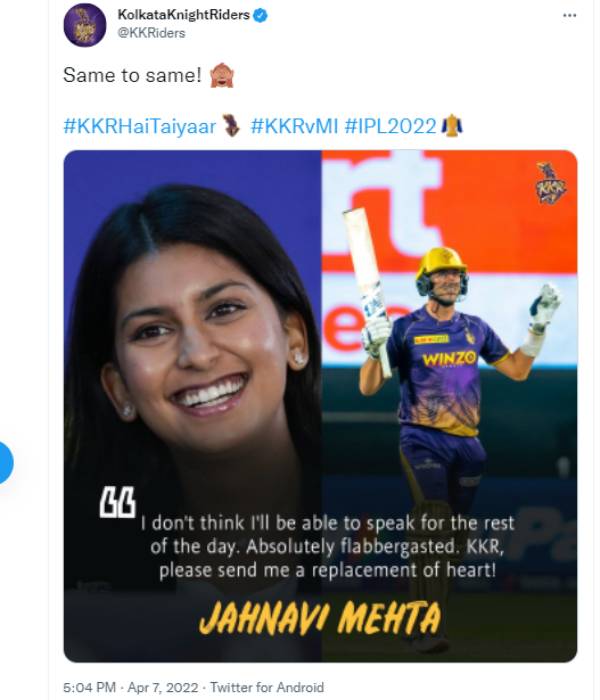Click the 'Same to same!' tweet text
Image resolution: width=600 pixels, height=700 pixels.
click(133, 75)
